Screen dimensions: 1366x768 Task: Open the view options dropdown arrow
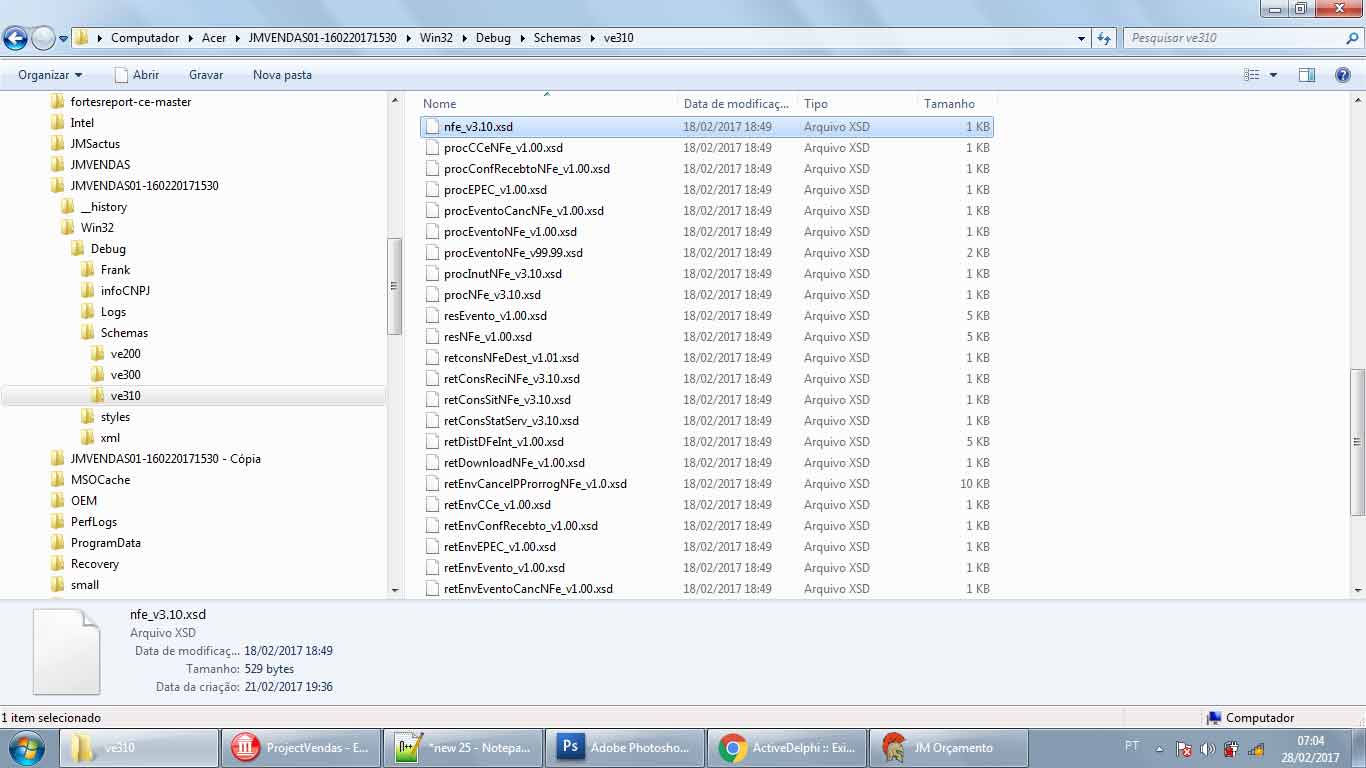(x=1273, y=75)
